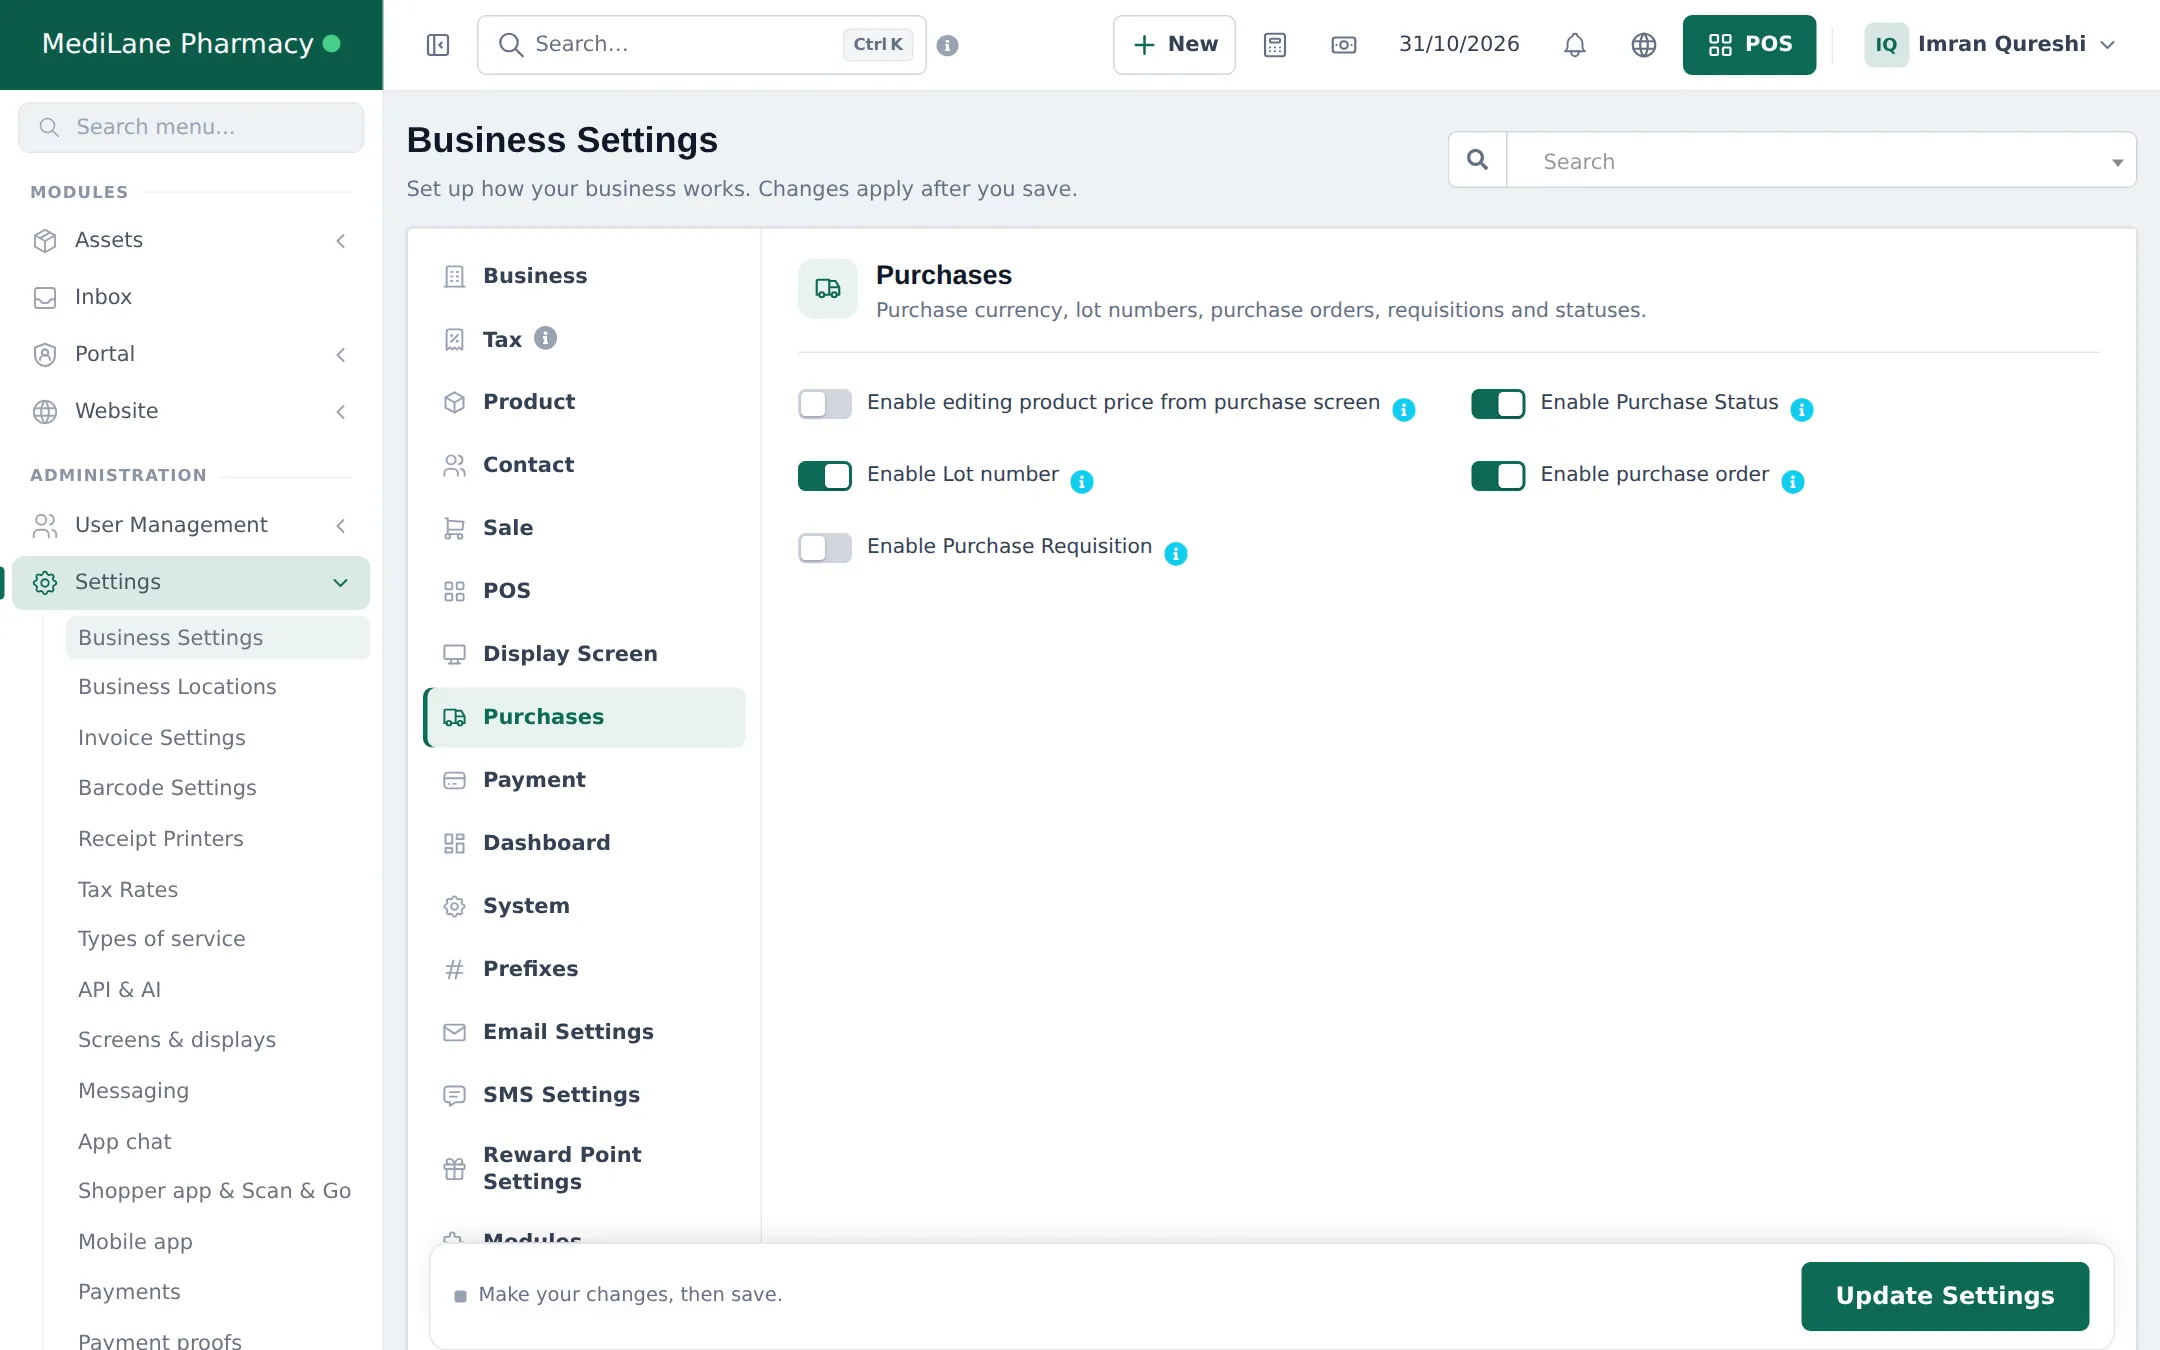Toggle Enable purchase order switch
2160x1350 pixels.
(x=1498, y=476)
